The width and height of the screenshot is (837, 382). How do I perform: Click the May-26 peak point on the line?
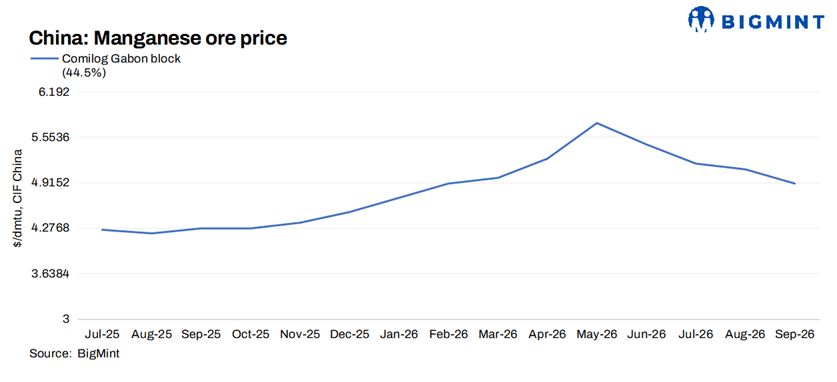597,123
